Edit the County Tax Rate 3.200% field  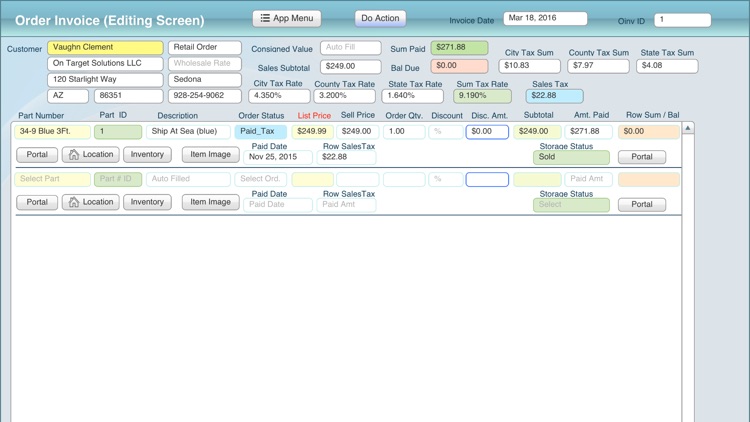(344, 96)
